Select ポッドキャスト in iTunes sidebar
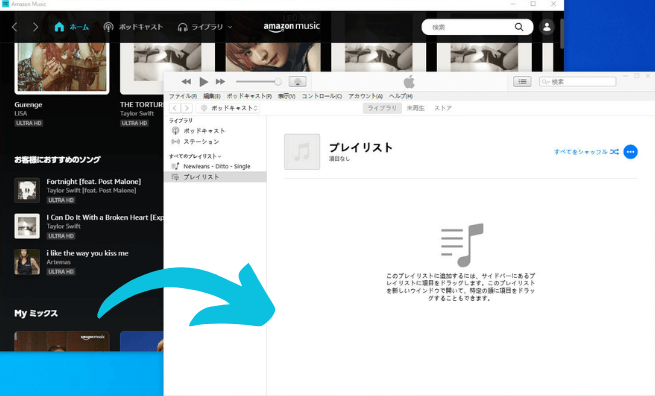655x396 pixels. click(x=204, y=131)
